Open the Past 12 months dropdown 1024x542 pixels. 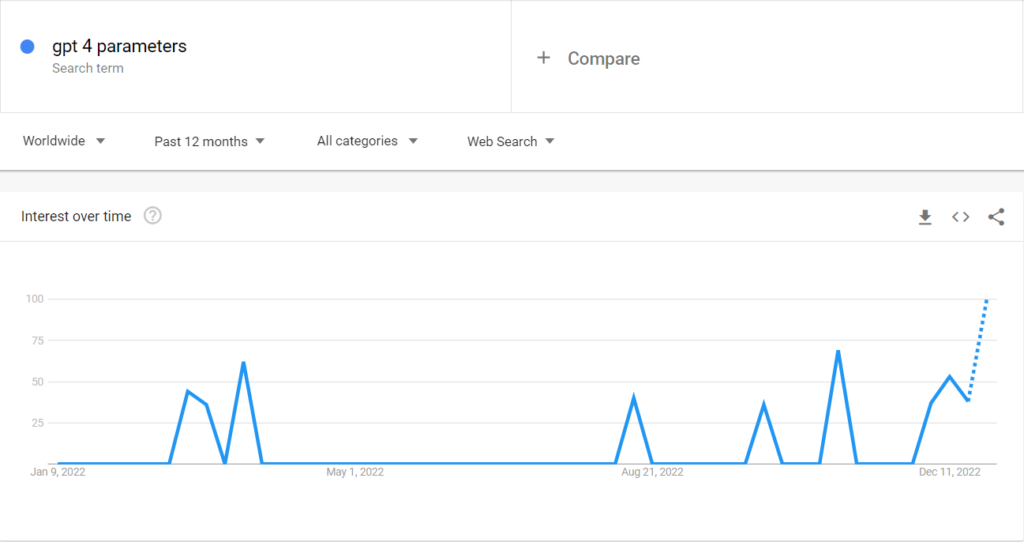(x=210, y=142)
